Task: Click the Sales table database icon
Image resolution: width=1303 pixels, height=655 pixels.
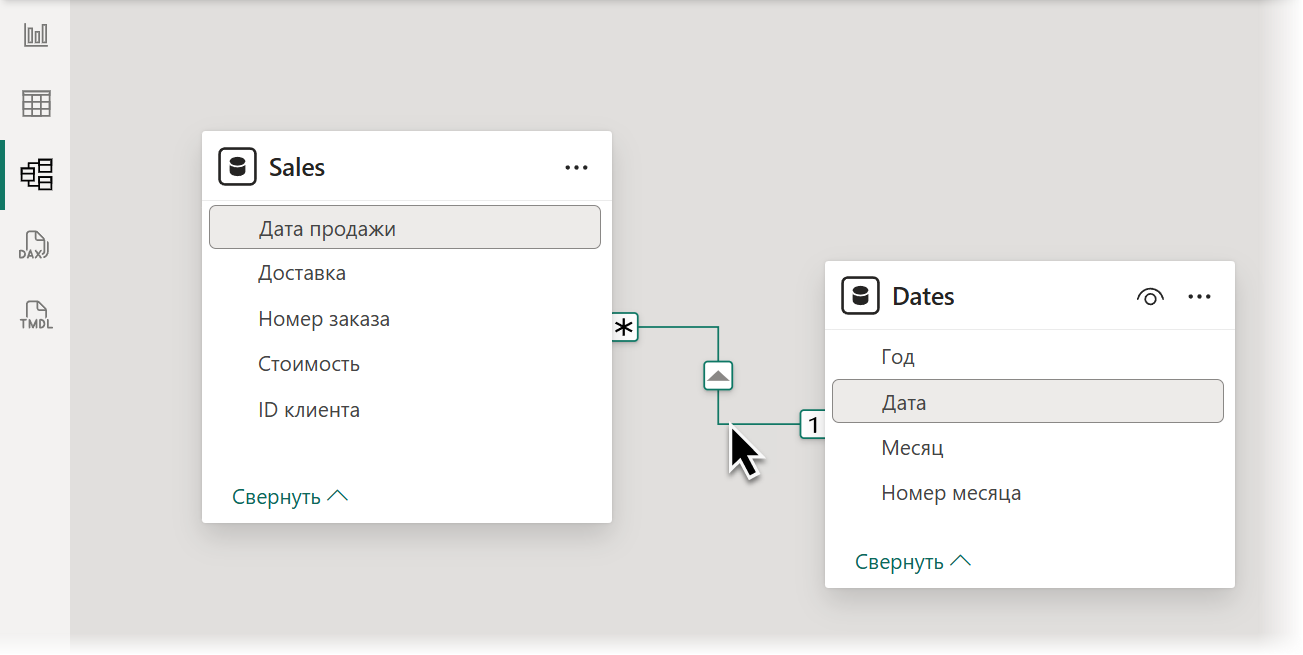Action: (x=238, y=167)
